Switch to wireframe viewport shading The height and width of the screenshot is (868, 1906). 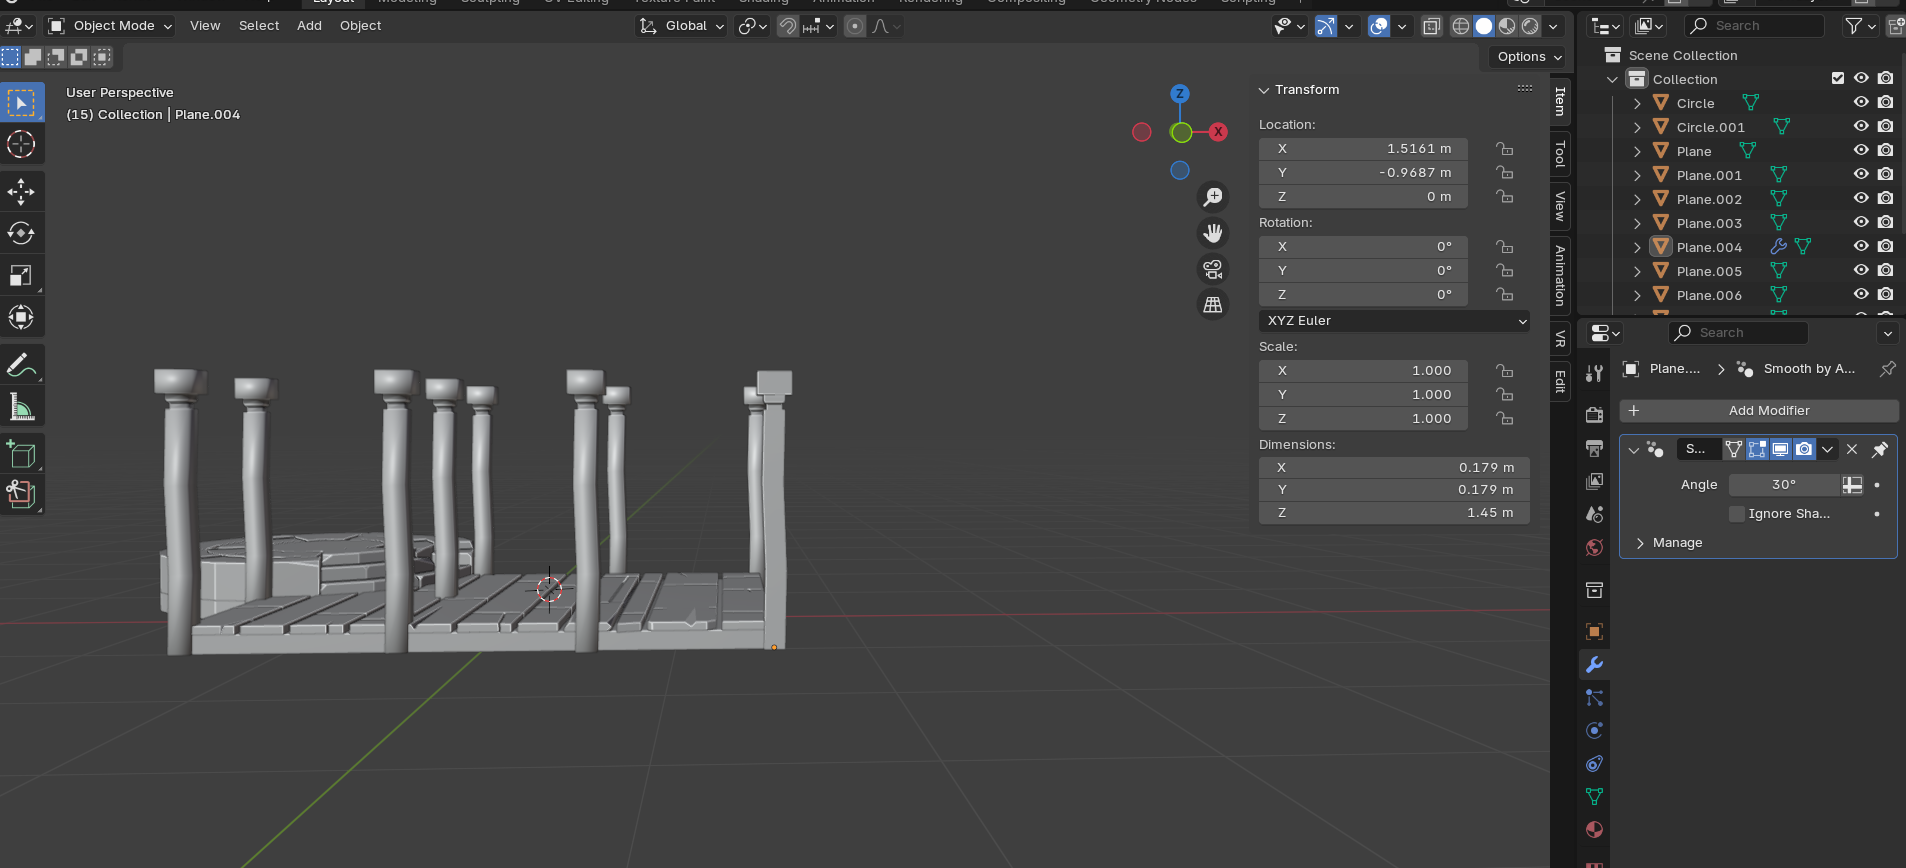pos(1461,27)
